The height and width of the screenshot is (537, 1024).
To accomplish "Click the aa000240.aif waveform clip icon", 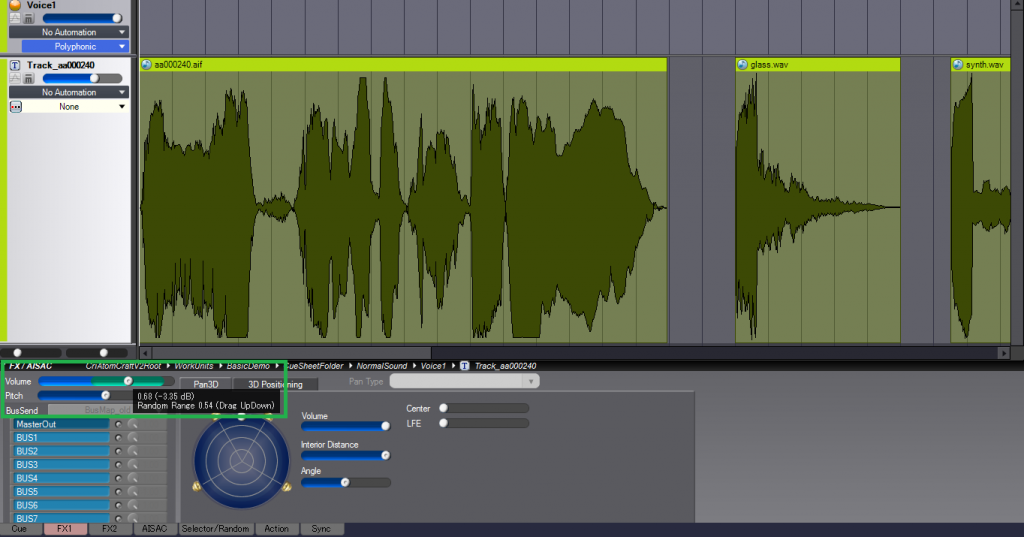I will coord(146,65).
